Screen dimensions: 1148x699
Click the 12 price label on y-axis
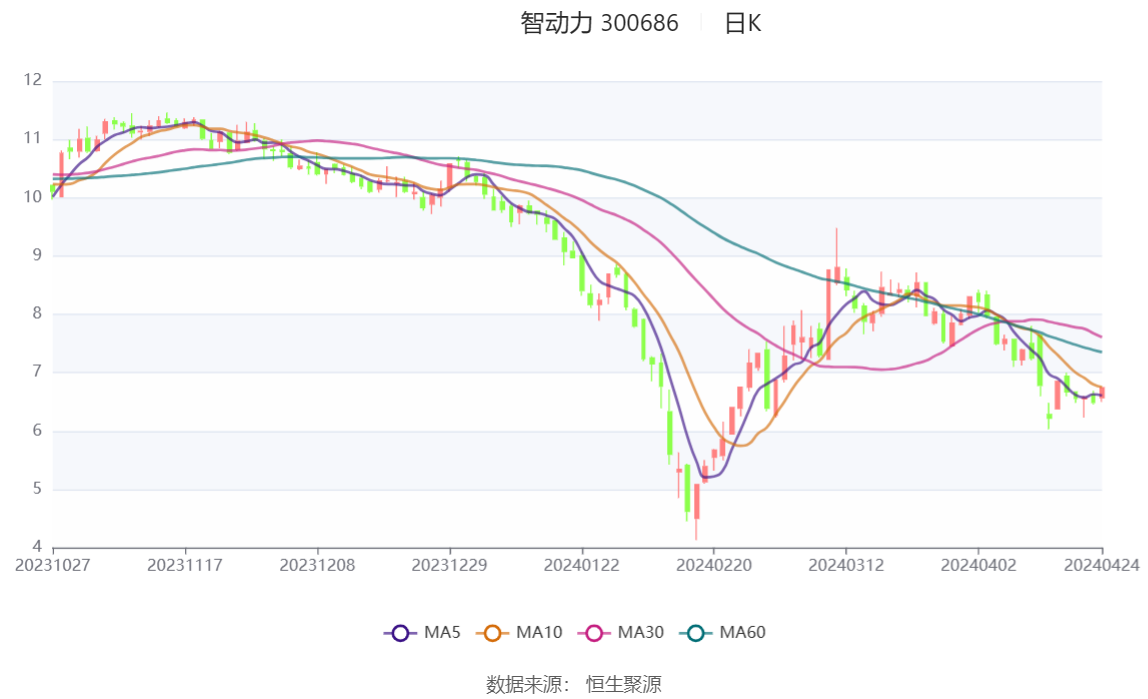tap(34, 80)
